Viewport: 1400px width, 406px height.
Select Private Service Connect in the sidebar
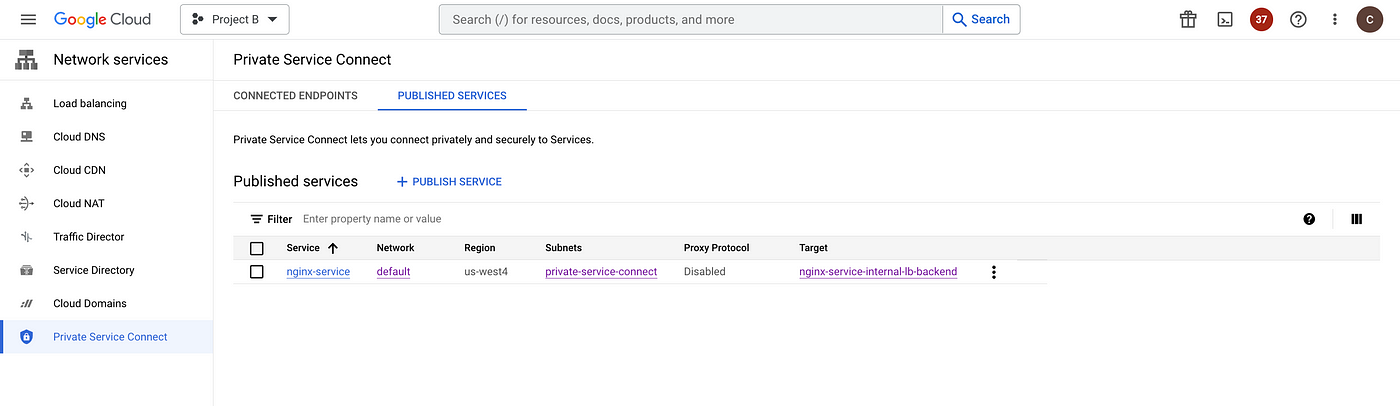click(x=110, y=337)
